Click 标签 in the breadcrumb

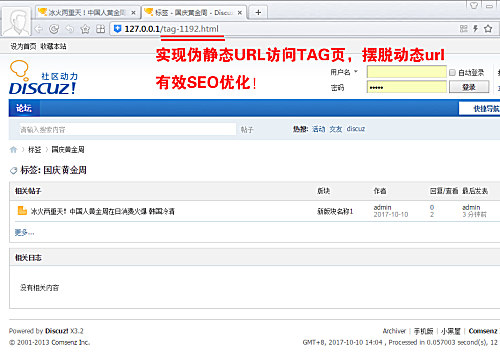[x=35, y=150]
